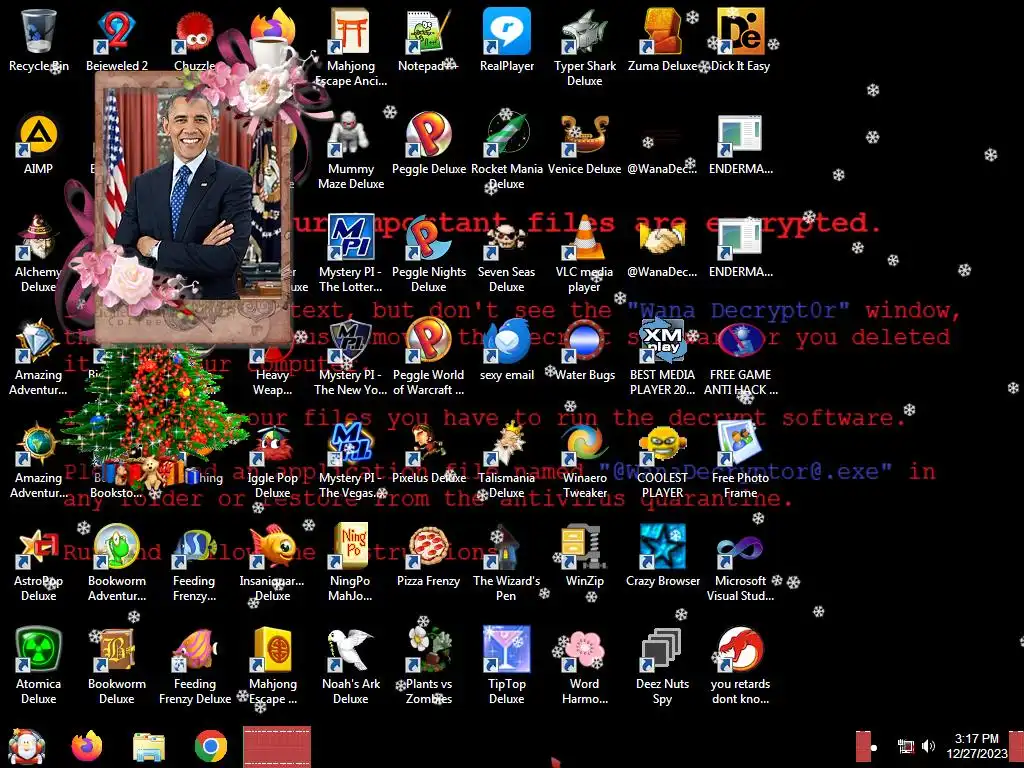Viewport: 1024px width, 768px height.
Task: Launch Mummy Maze Deluxe shortcut
Action: pyautogui.click(x=351, y=150)
